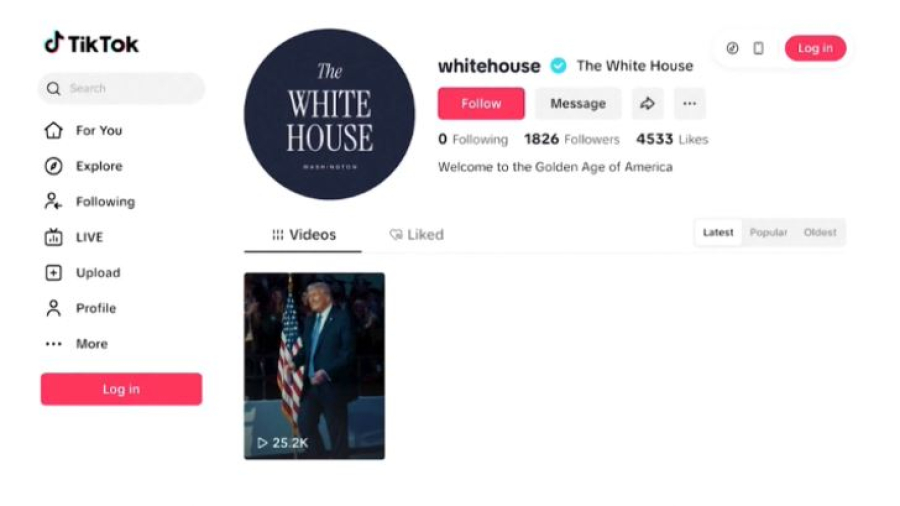Switch to the Liked tab
This screenshot has width=900, height=506.
(416, 235)
